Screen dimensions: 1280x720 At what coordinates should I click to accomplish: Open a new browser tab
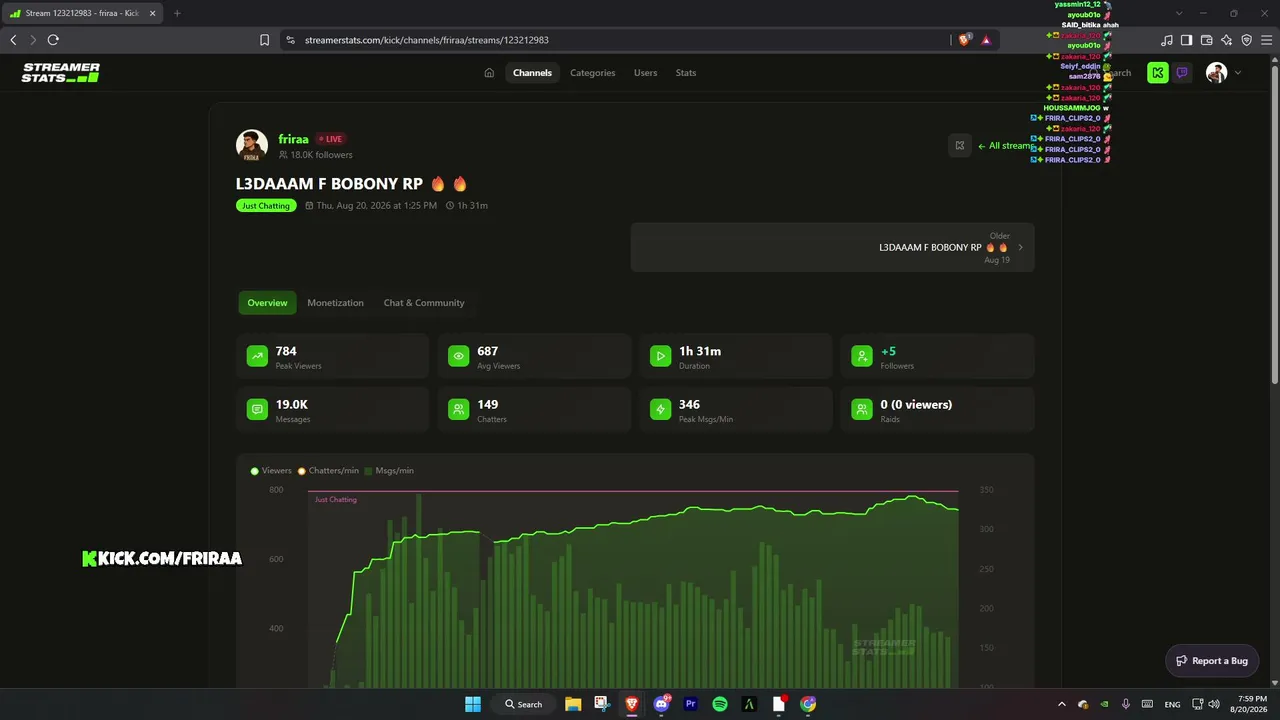click(177, 13)
